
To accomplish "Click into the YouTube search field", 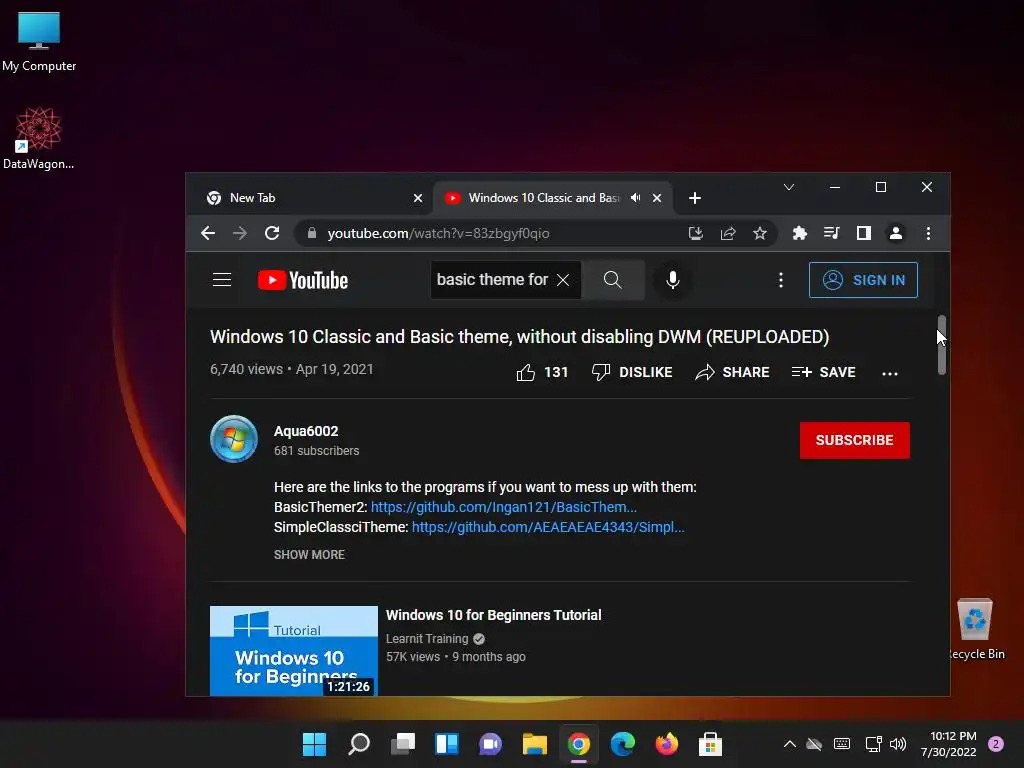I will pyautogui.click(x=492, y=280).
